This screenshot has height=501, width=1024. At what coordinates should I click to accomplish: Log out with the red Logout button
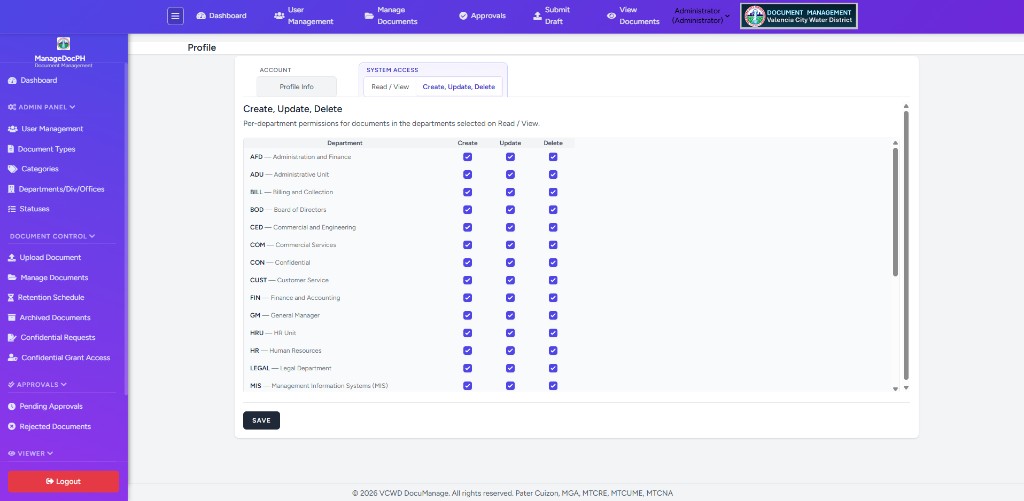point(63,481)
